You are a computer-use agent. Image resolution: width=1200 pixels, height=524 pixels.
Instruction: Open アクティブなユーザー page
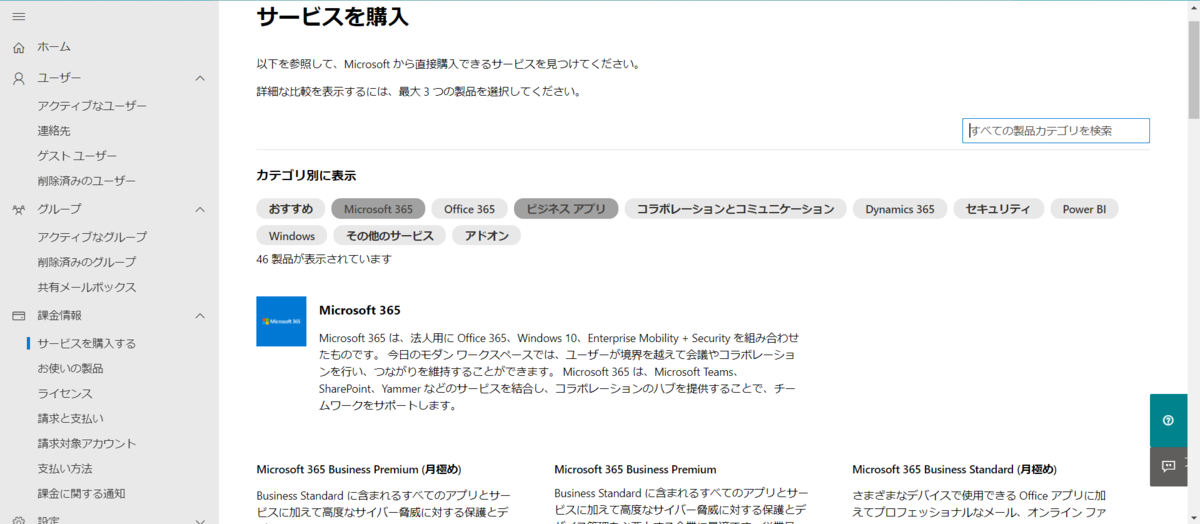coord(92,106)
